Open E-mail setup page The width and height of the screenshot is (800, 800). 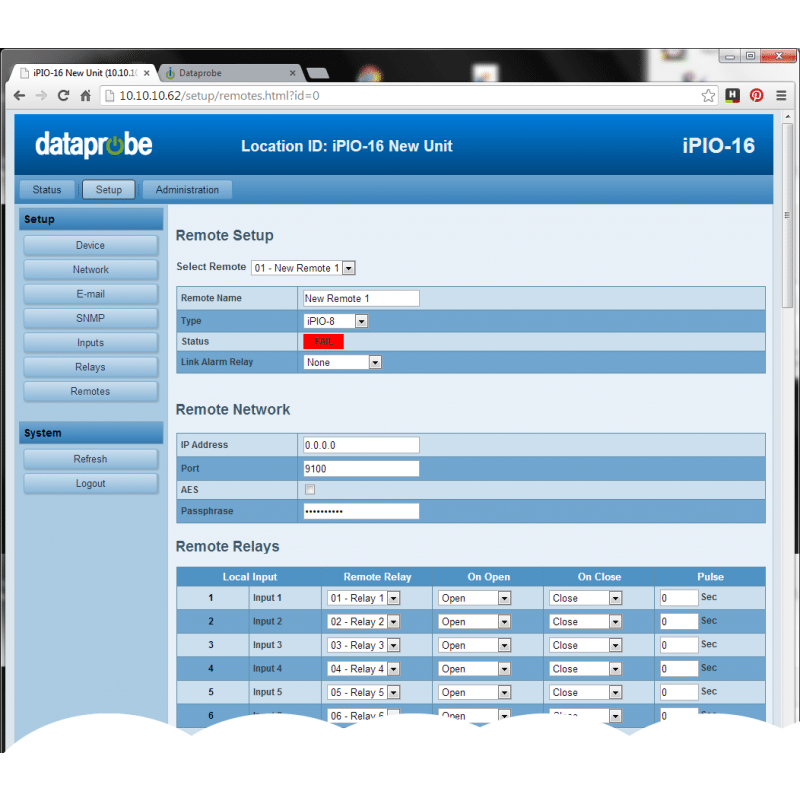pos(90,294)
